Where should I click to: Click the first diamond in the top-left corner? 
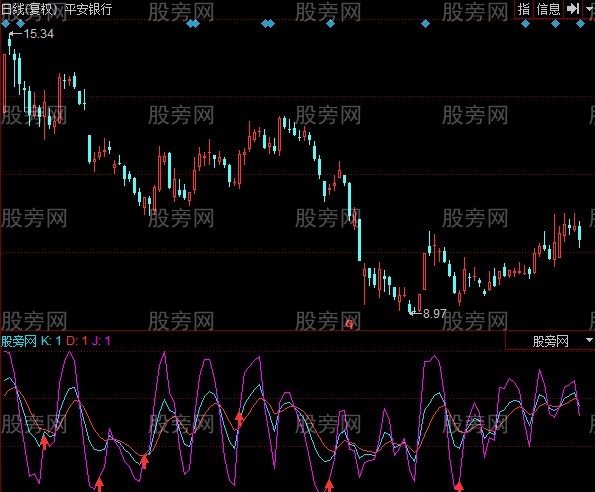coord(5,24)
